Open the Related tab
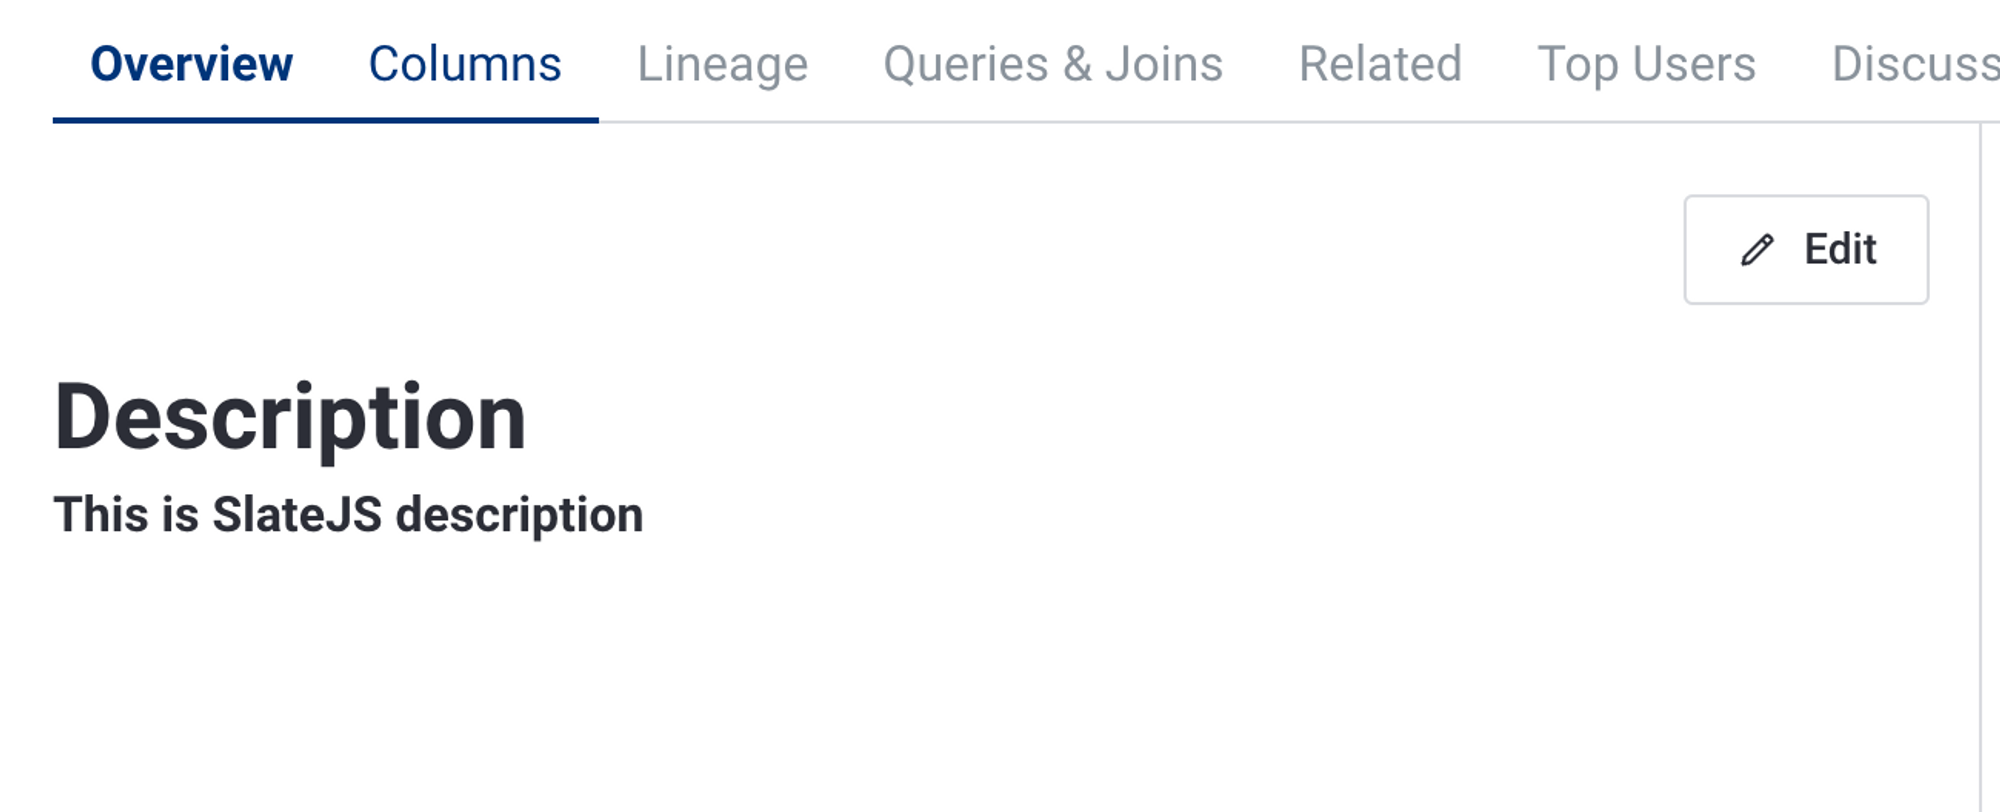 (x=1380, y=64)
